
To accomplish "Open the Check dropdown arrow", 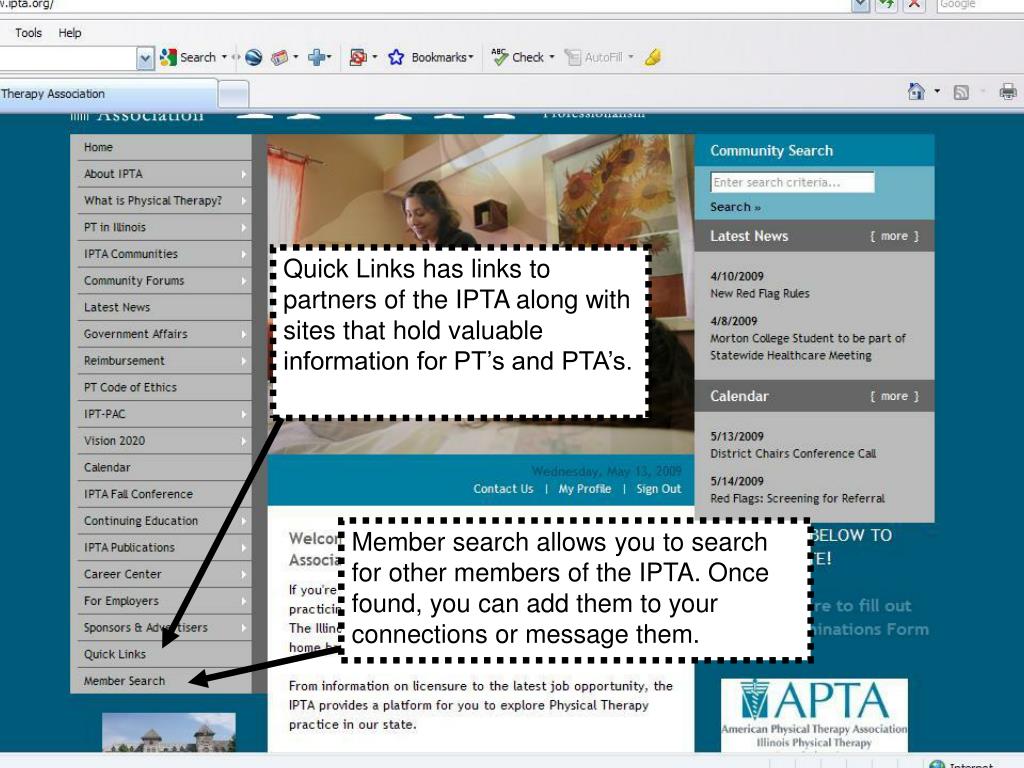I will 552,57.
